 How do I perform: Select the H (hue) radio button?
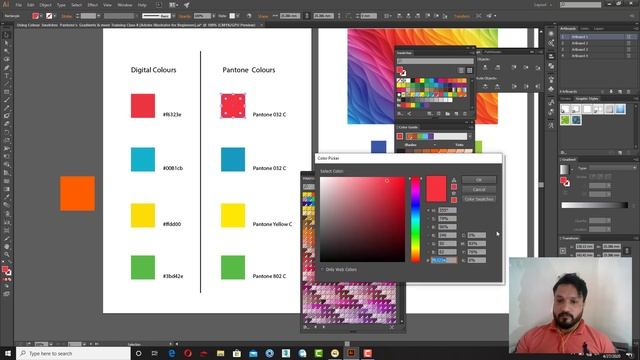click(428, 210)
